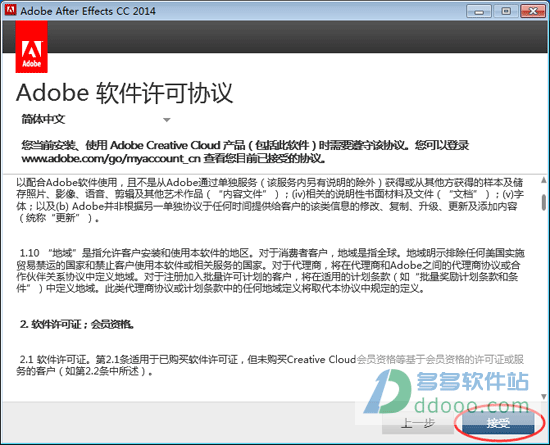Click the license scrollbar up arrow
550x445 pixels.
point(544,180)
